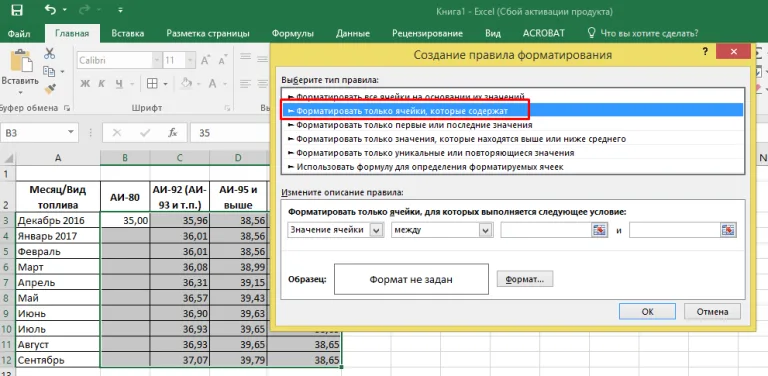Viewport: 768px width, 376px height.
Task: Copy selection with the copy icon
Action: click(x=48, y=71)
